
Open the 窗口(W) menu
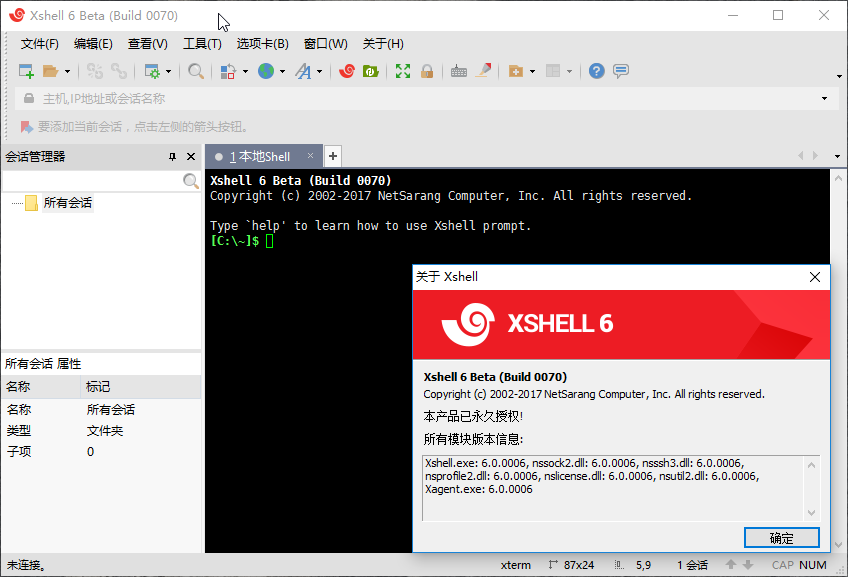coord(326,44)
